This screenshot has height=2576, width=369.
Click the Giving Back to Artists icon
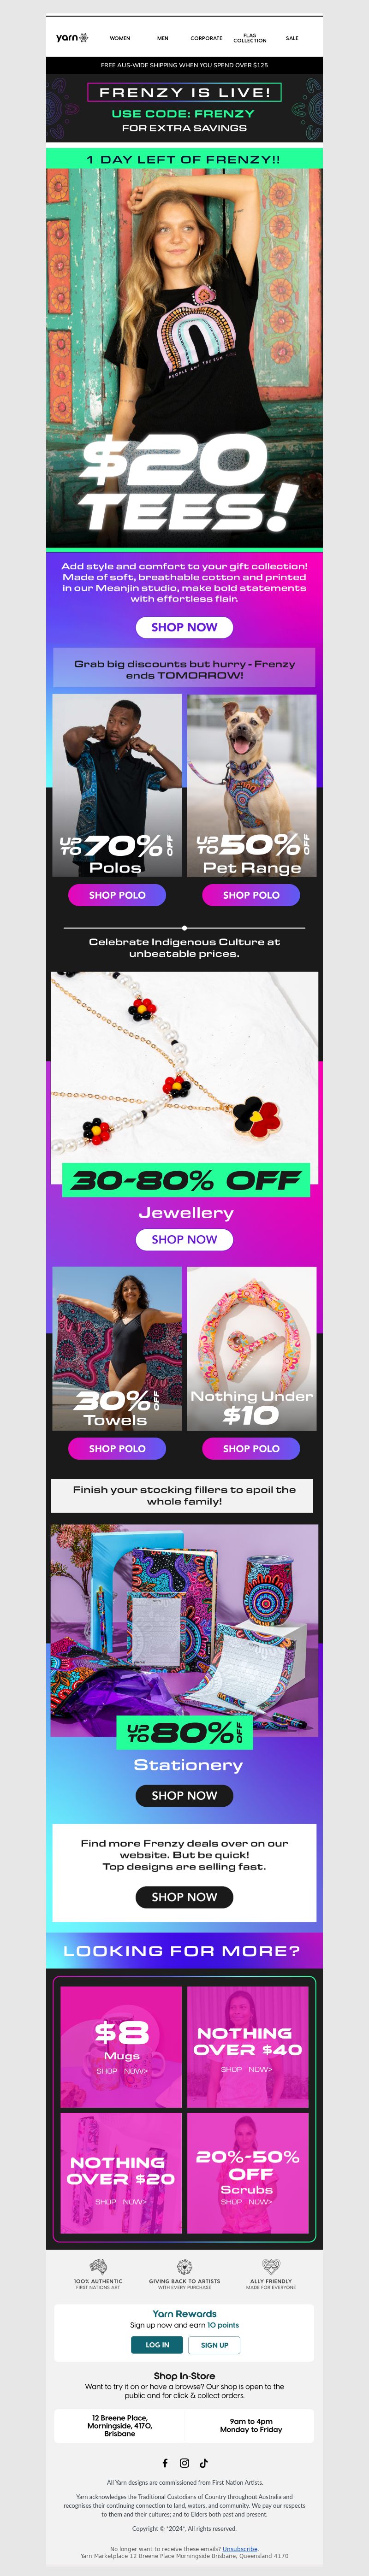[x=184, y=2266]
